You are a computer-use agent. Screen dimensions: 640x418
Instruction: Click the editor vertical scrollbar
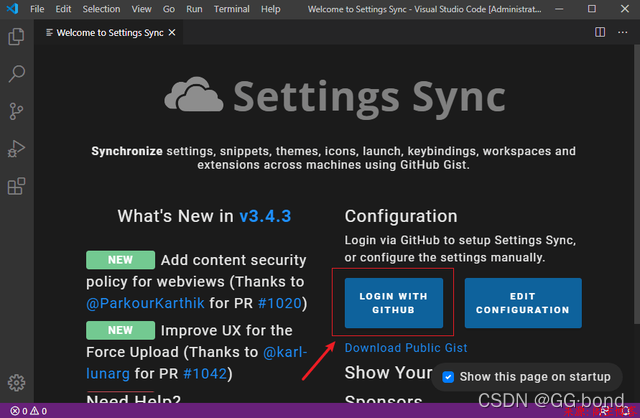tap(636, 184)
